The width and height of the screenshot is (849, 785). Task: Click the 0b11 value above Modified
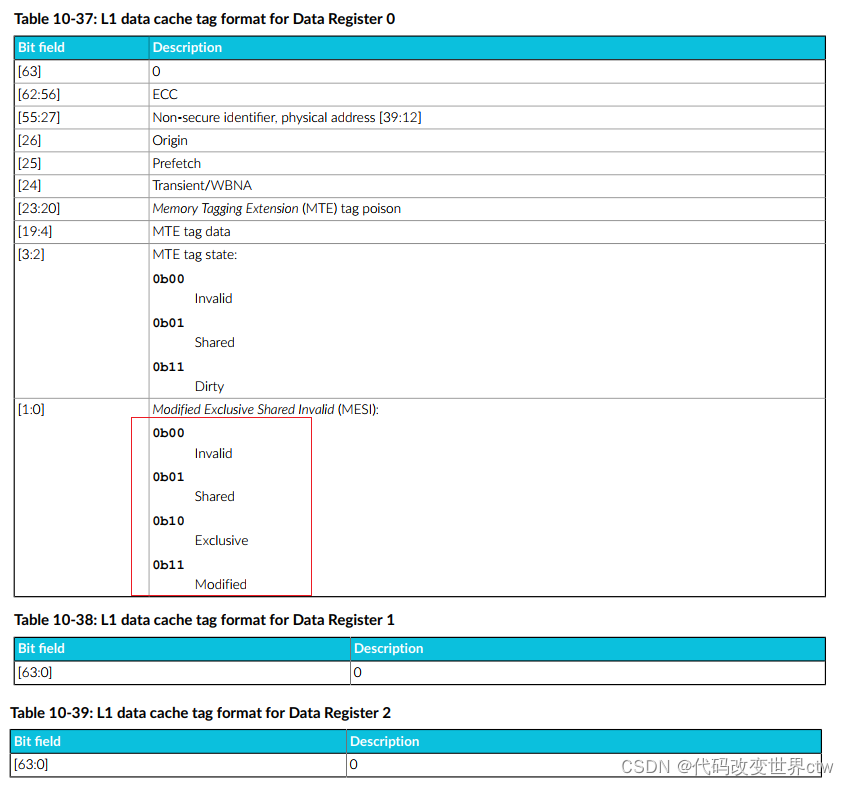coord(168,565)
